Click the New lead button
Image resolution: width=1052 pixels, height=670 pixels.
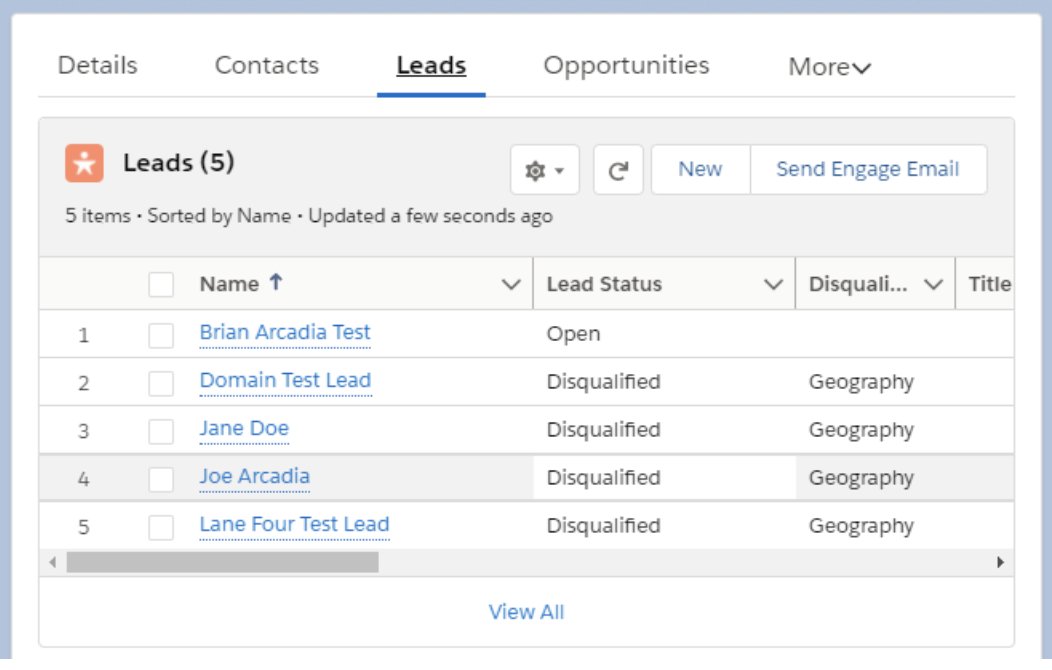coord(700,170)
